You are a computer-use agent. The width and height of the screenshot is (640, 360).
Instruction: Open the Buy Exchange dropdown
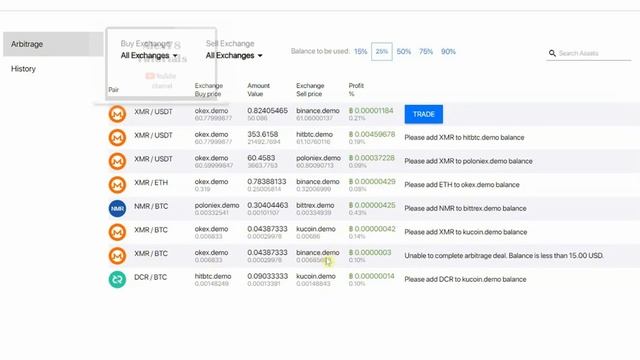tap(149, 56)
